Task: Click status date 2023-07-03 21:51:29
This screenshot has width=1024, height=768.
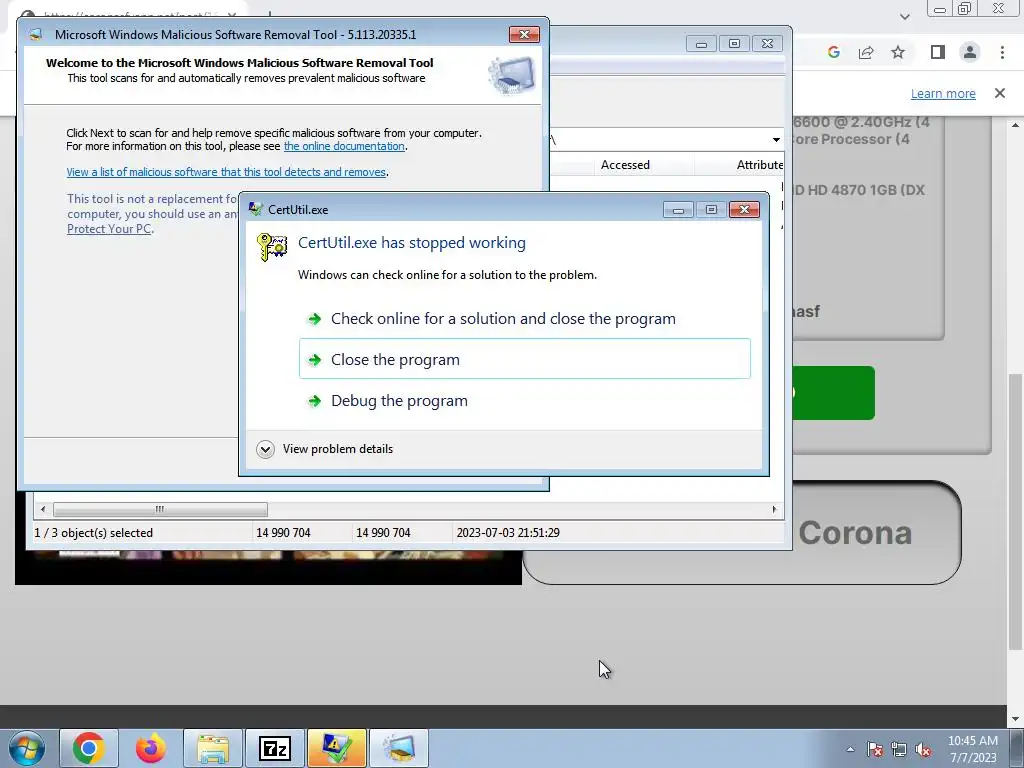Action: tap(508, 533)
